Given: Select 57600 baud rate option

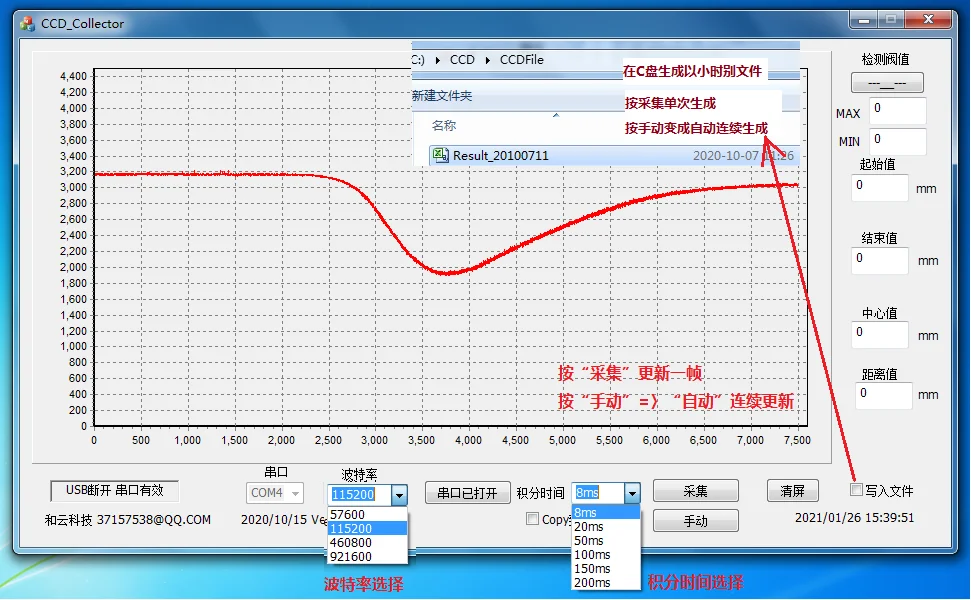Looking at the screenshot, I should [367, 515].
